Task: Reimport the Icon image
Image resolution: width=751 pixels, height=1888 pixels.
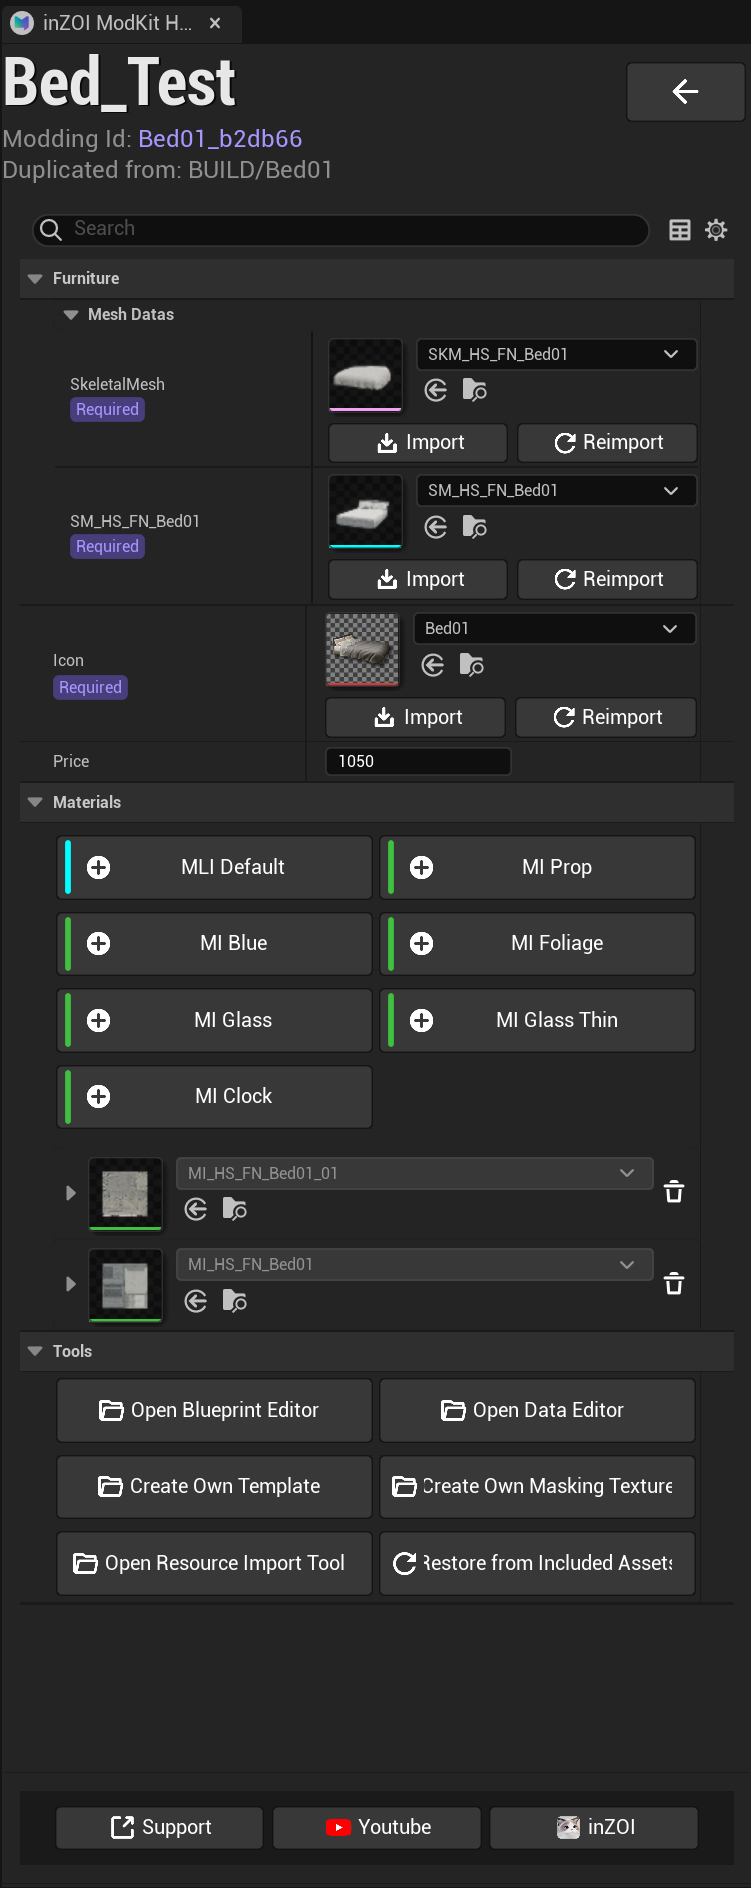Action: pos(606,718)
